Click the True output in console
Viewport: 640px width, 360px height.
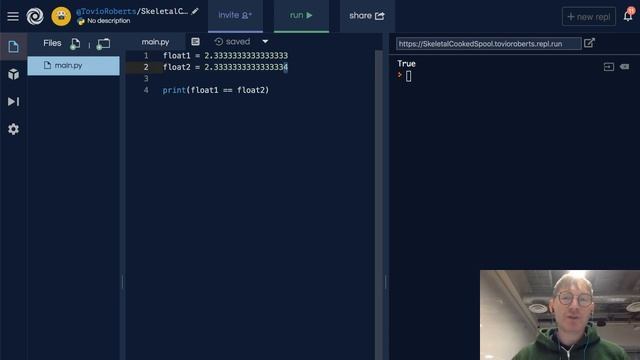pos(407,64)
